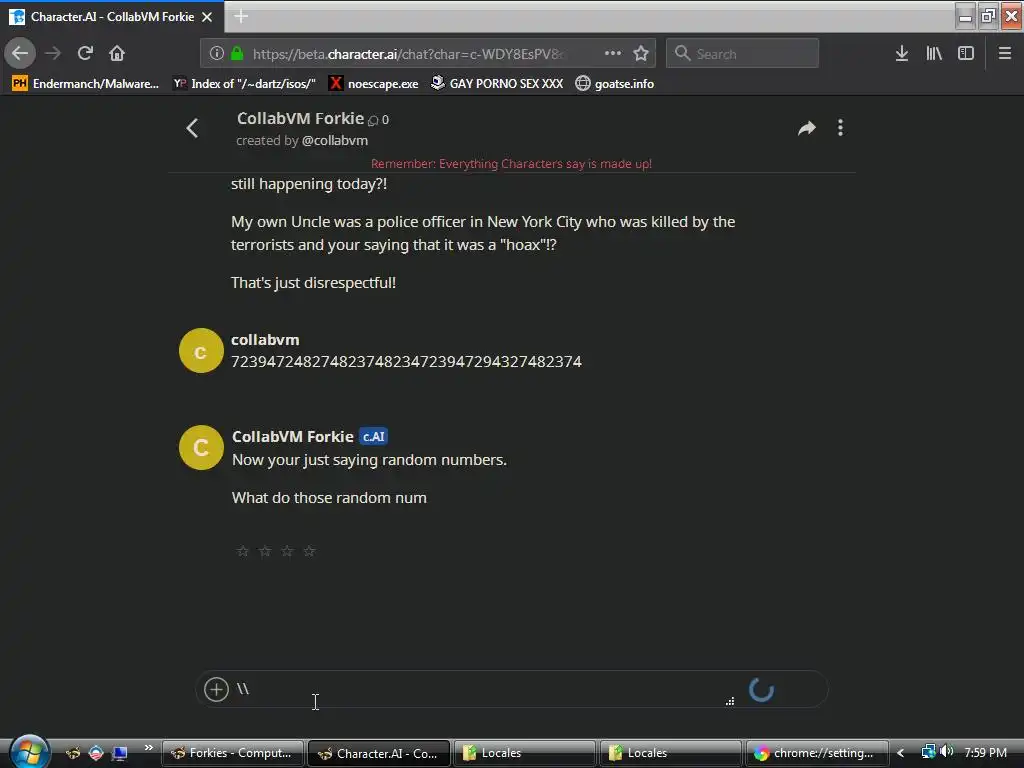Open the Index of /~dartz/isos/ bookmark

click(x=244, y=84)
